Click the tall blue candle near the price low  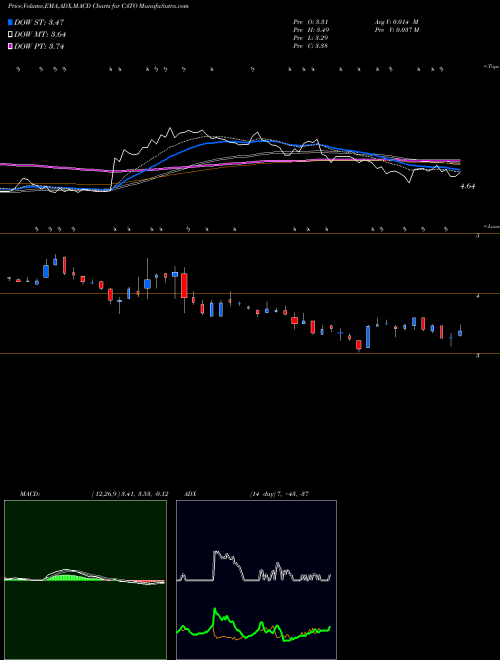(368, 337)
